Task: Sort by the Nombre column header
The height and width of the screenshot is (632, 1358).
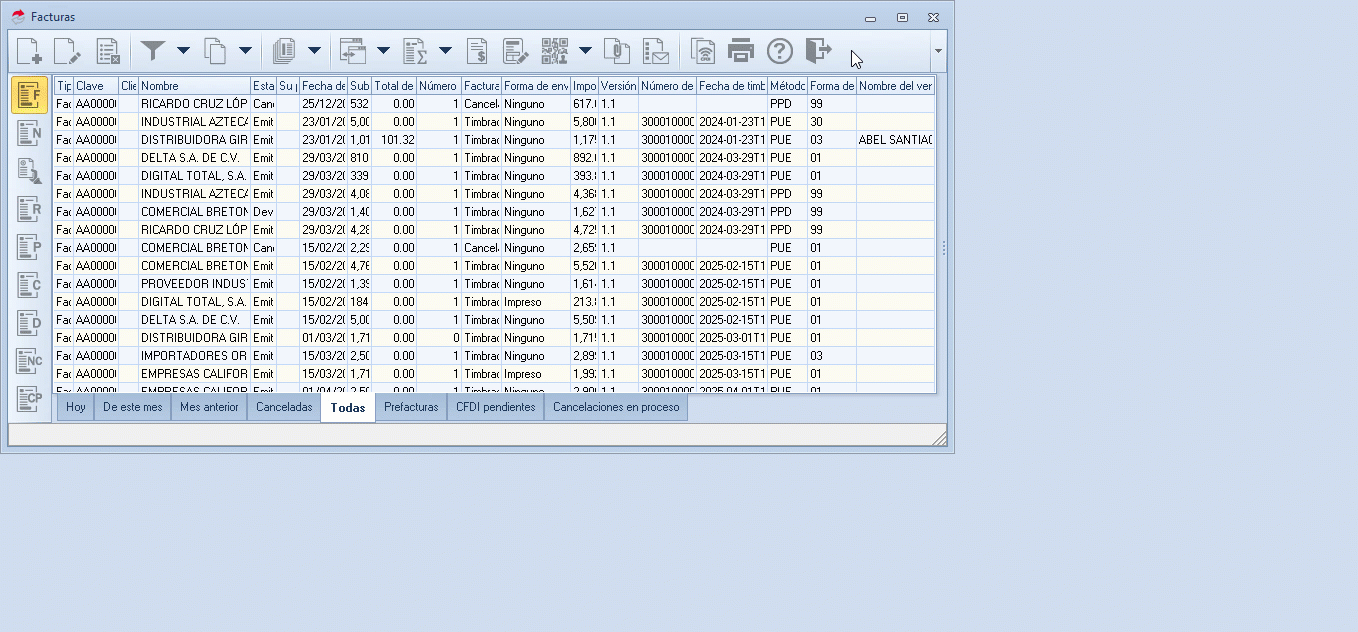Action: (194, 86)
